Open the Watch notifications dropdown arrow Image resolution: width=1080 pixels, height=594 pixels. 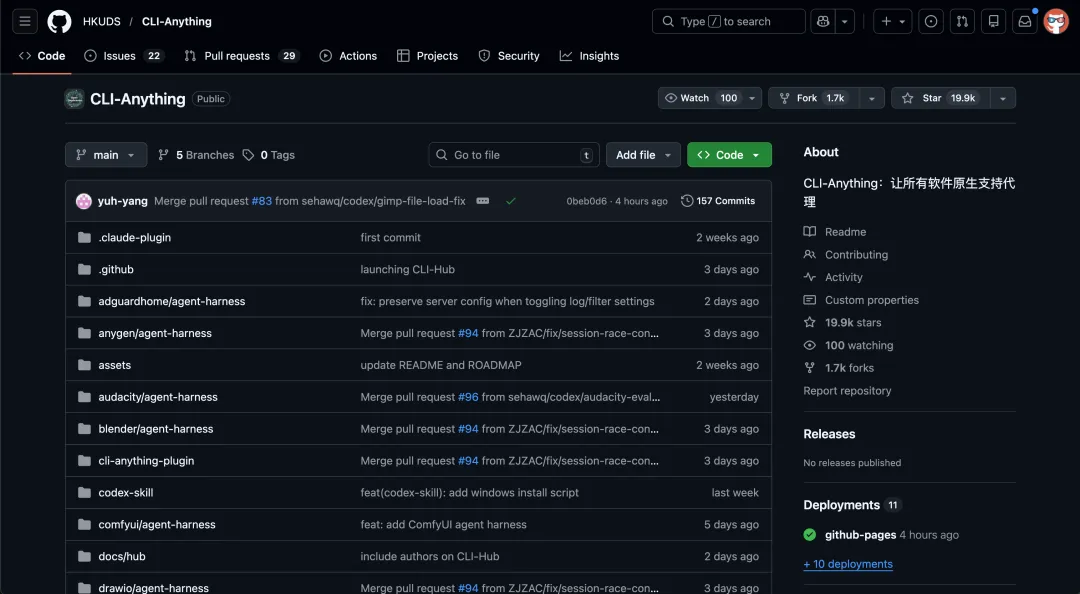pos(752,98)
